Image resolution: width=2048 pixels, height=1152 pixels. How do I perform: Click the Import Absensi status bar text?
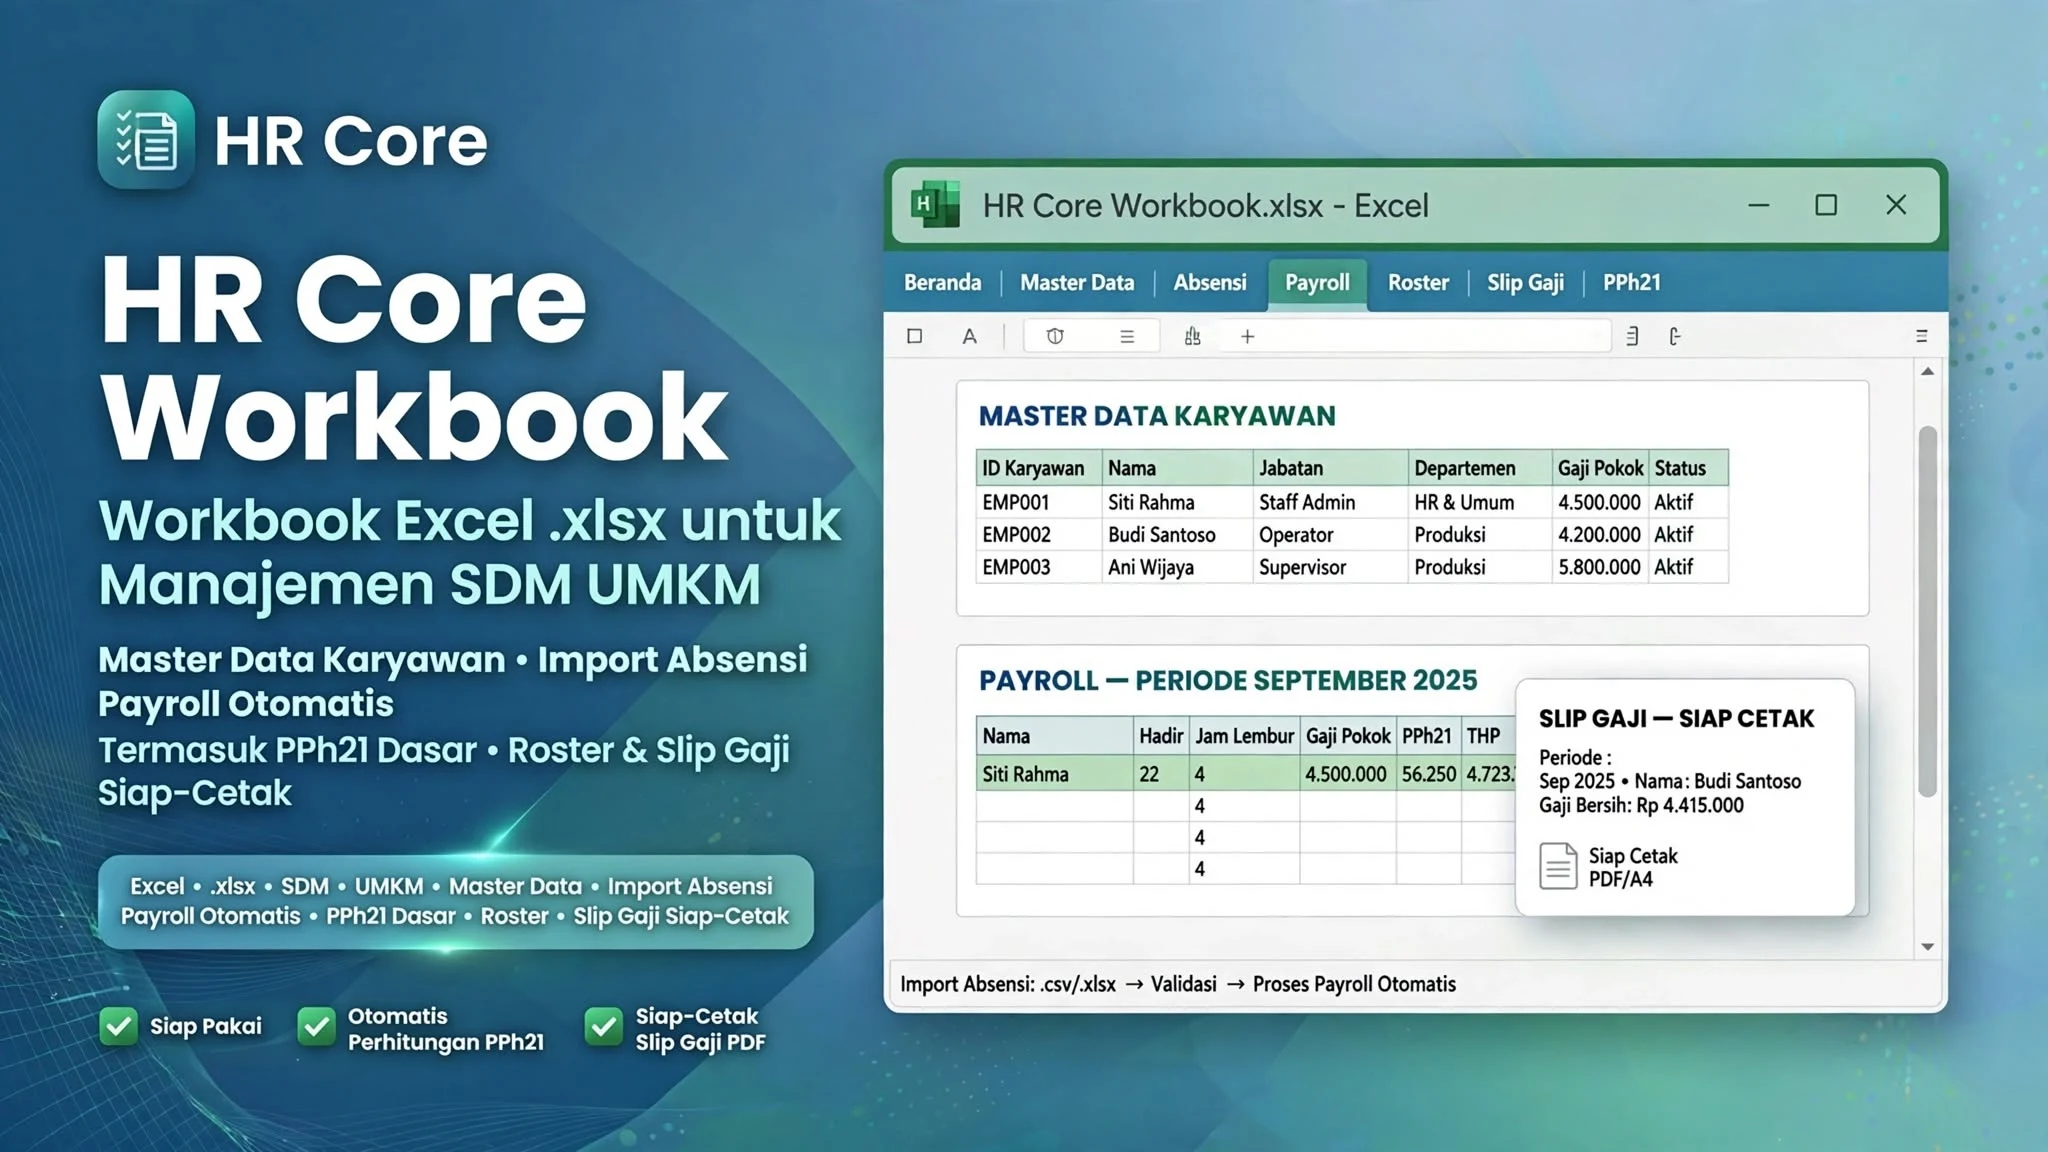(x=1008, y=984)
